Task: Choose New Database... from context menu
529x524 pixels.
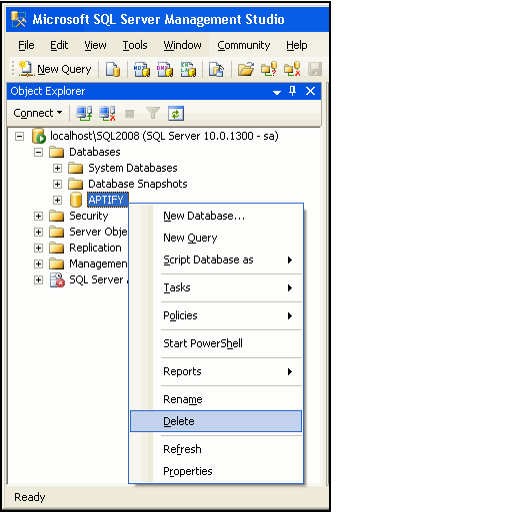Action: (216, 216)
